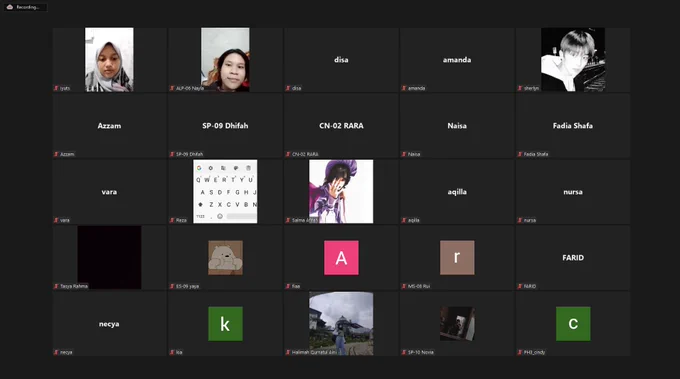Click the muted mic icon beside vara label
Screen dimensions: 680x379
point(56,220)
